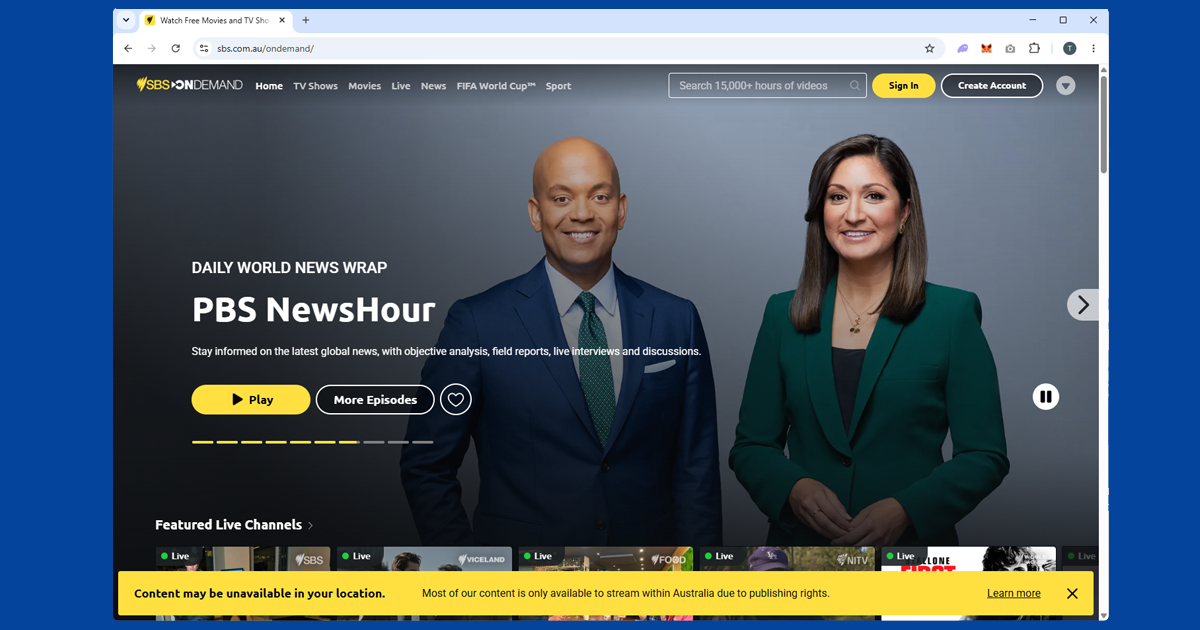Open the VICELAND live channel thumbnail

tap(424, 559)
